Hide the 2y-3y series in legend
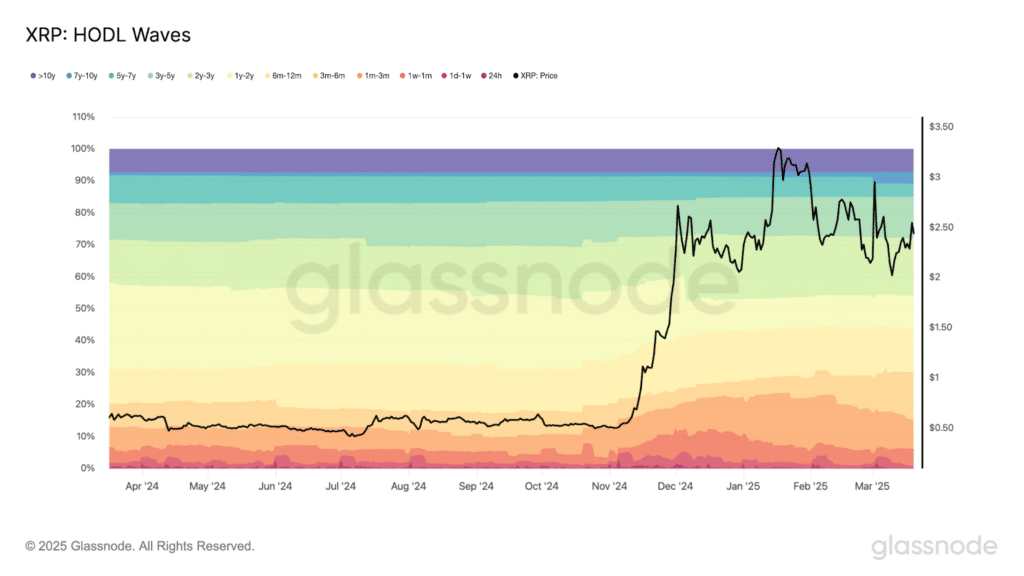 201,76
